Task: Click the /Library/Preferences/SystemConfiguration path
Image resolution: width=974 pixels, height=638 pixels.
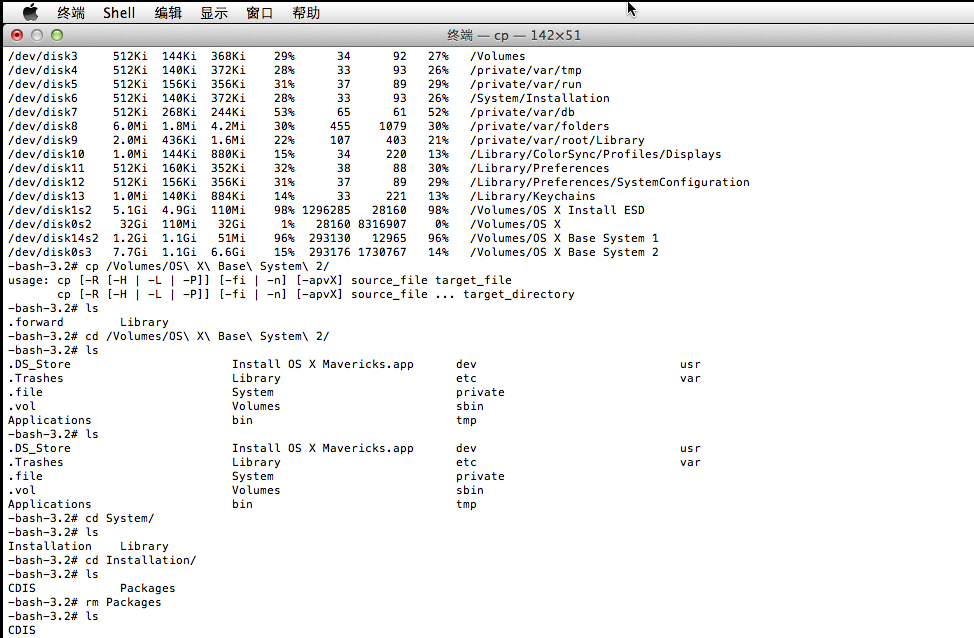Action: pos(609,182)
